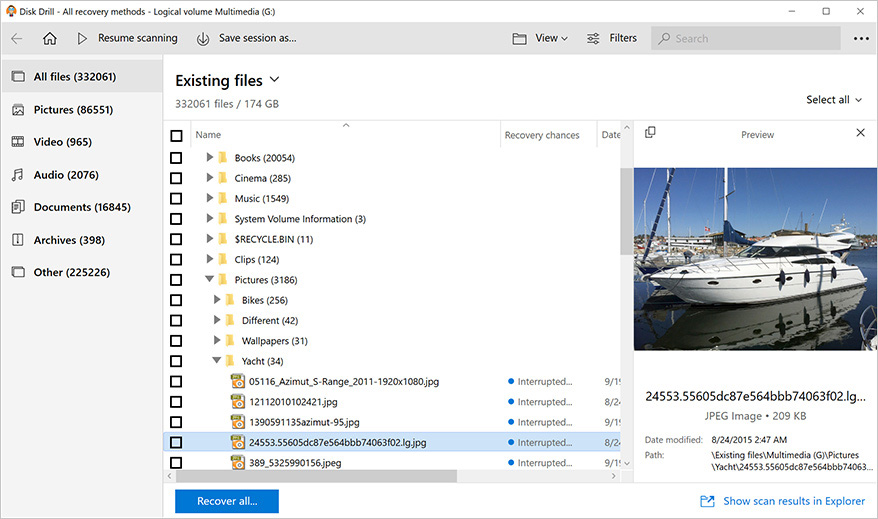878x519 pixels.
Task: Click the horizontal scrollbar under the file list
Action: point(316,476)
